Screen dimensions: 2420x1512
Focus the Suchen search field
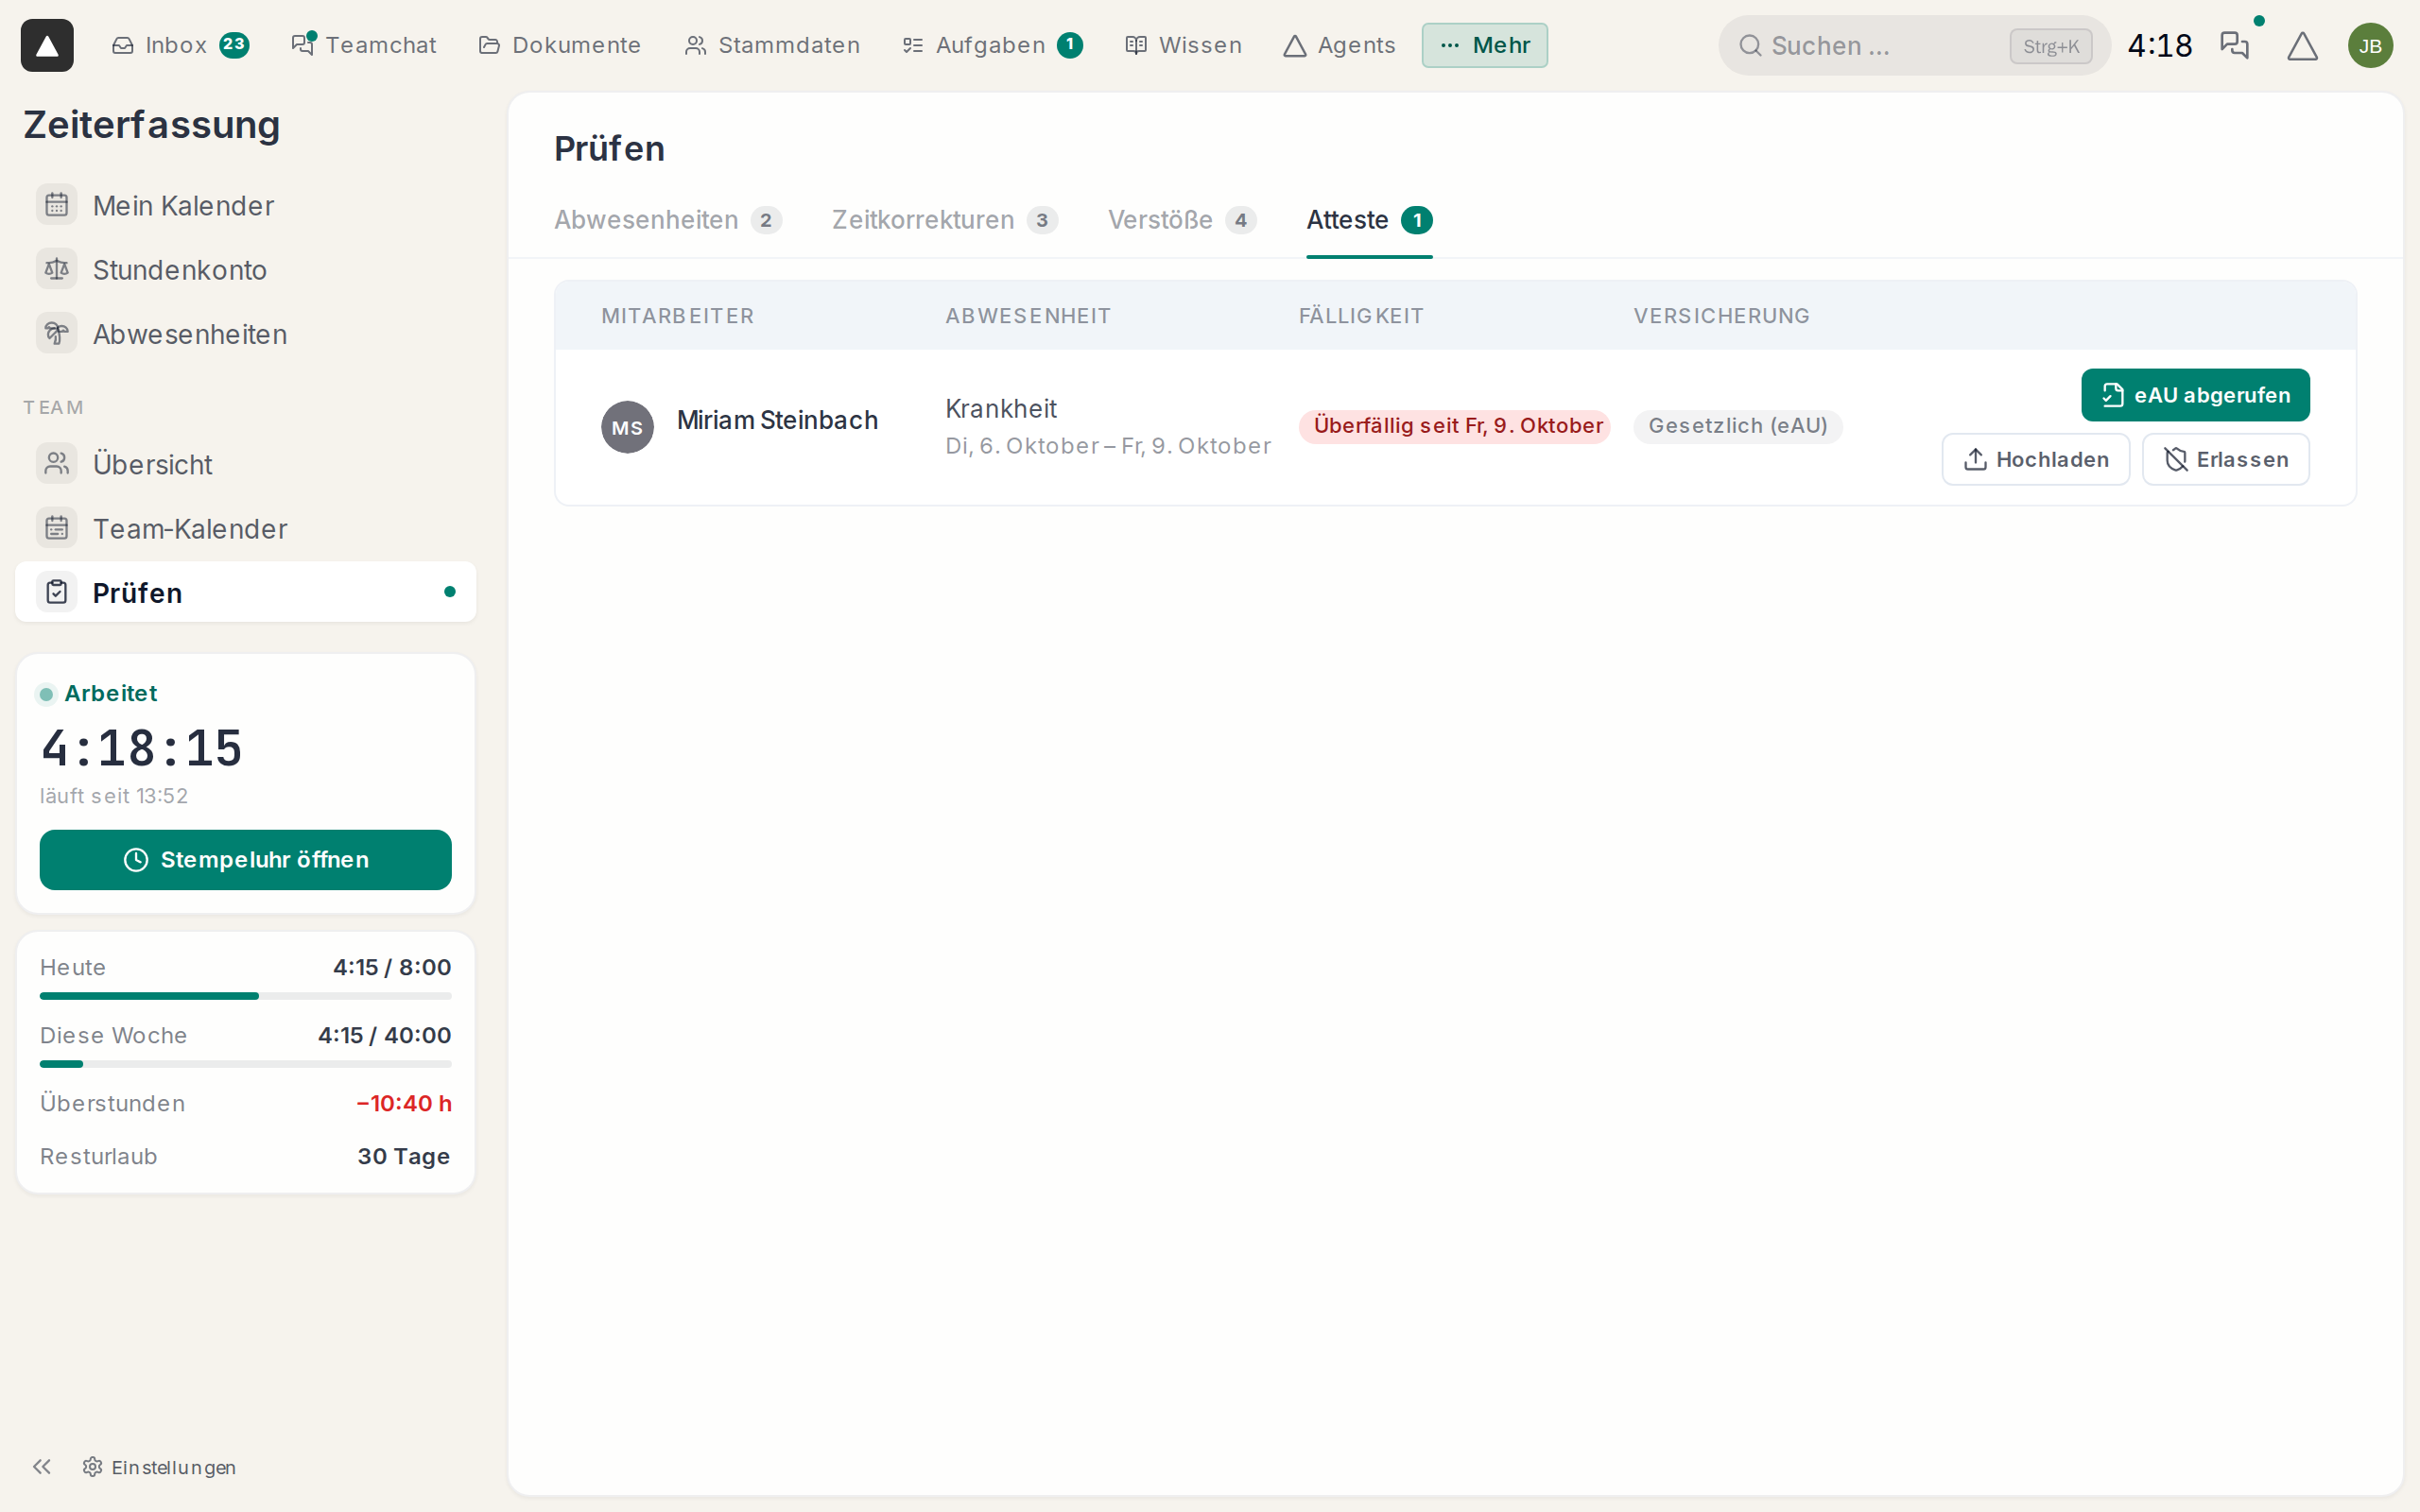tap(1913, 45)
